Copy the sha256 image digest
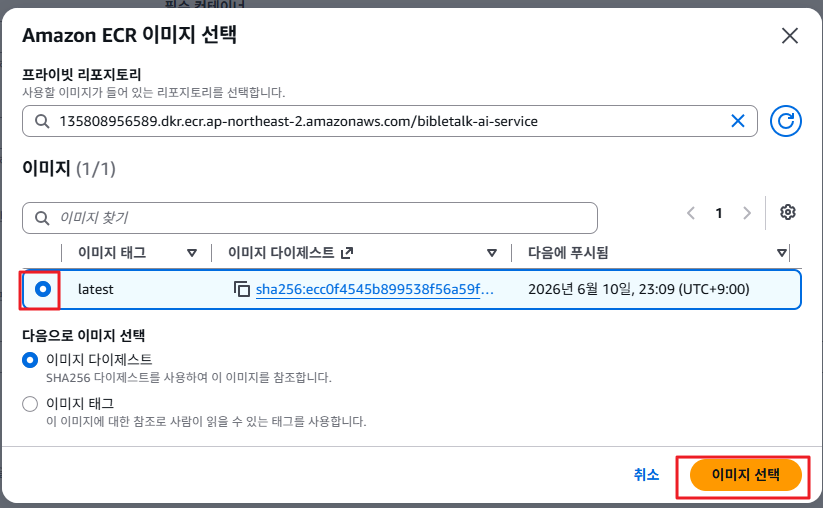The image size is (823, 508). tap(241, 289)
